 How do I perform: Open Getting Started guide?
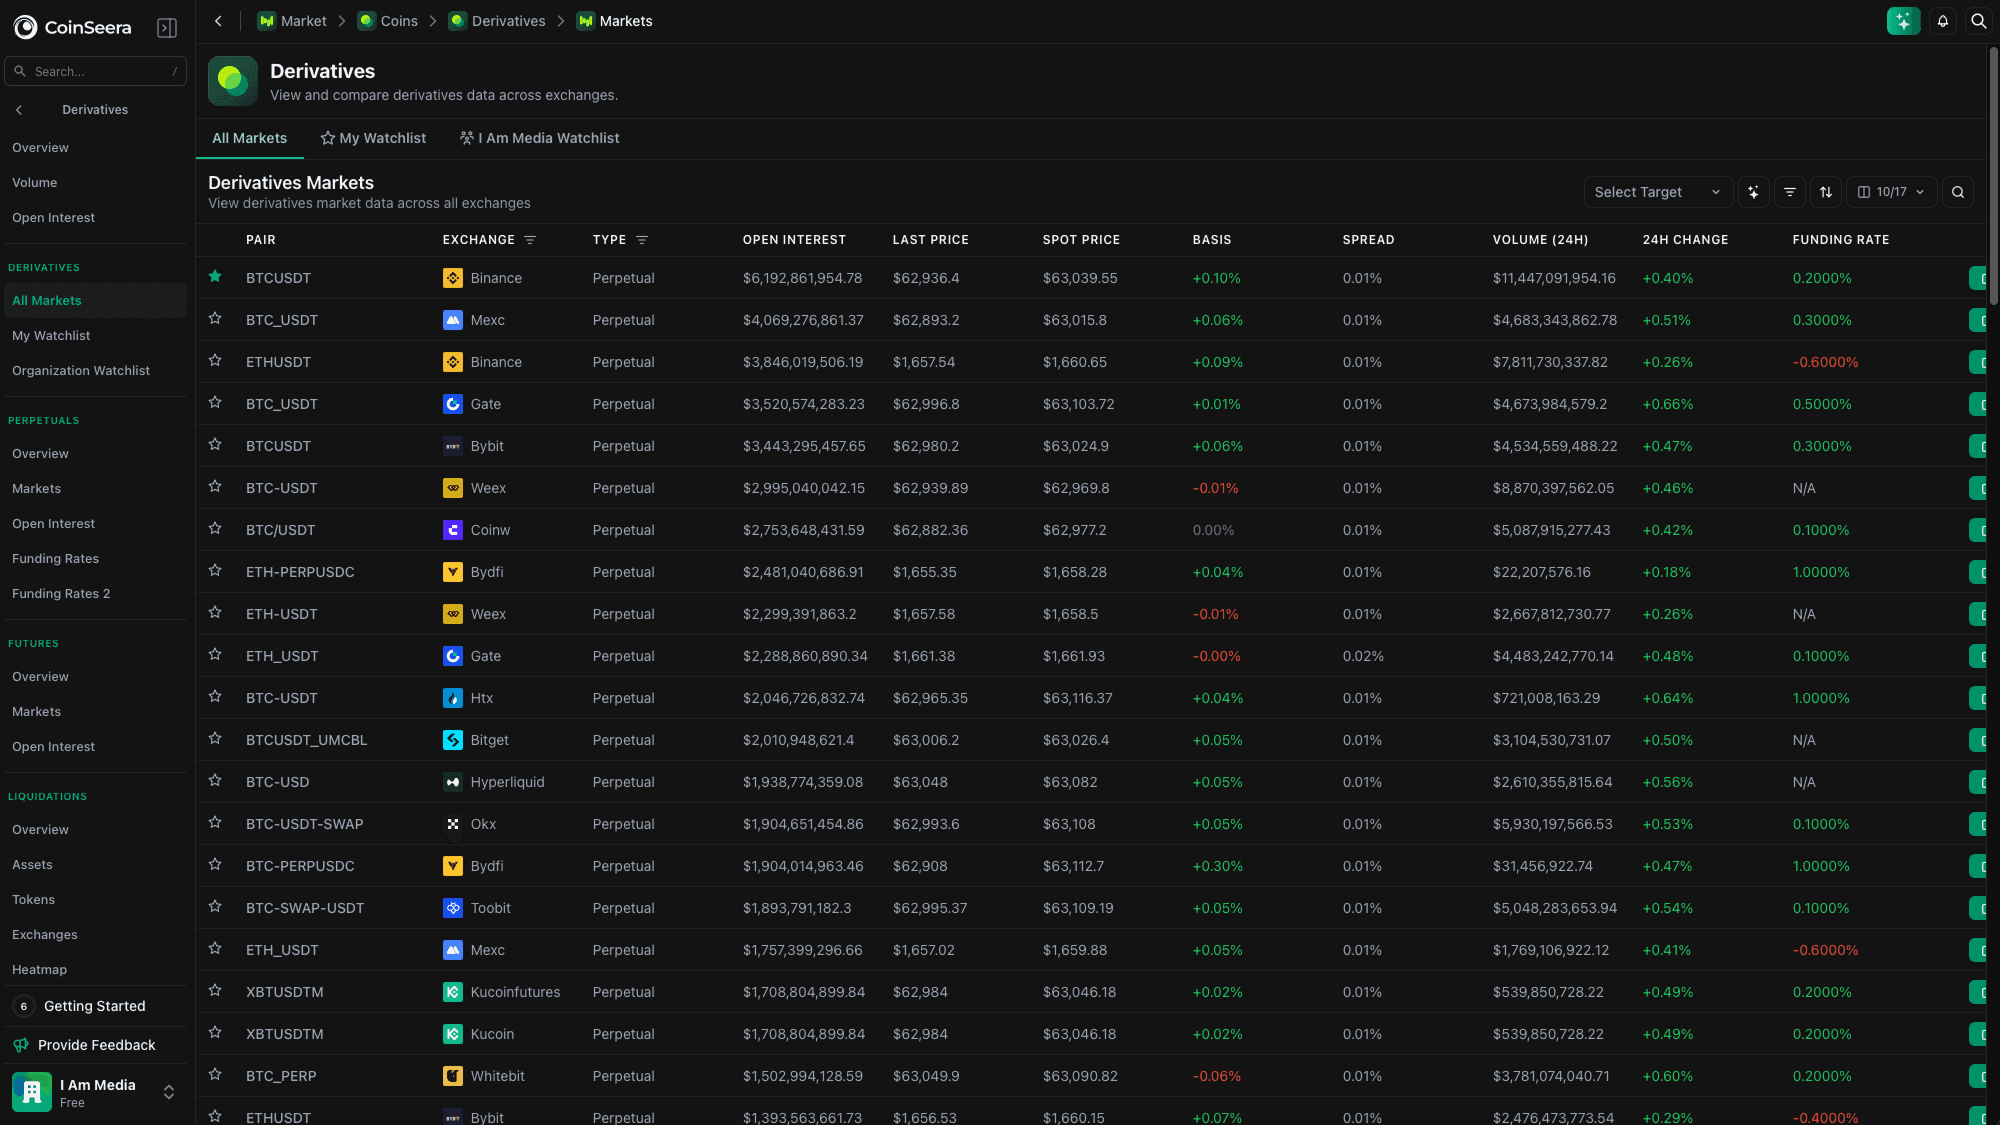coord(94,1006)
